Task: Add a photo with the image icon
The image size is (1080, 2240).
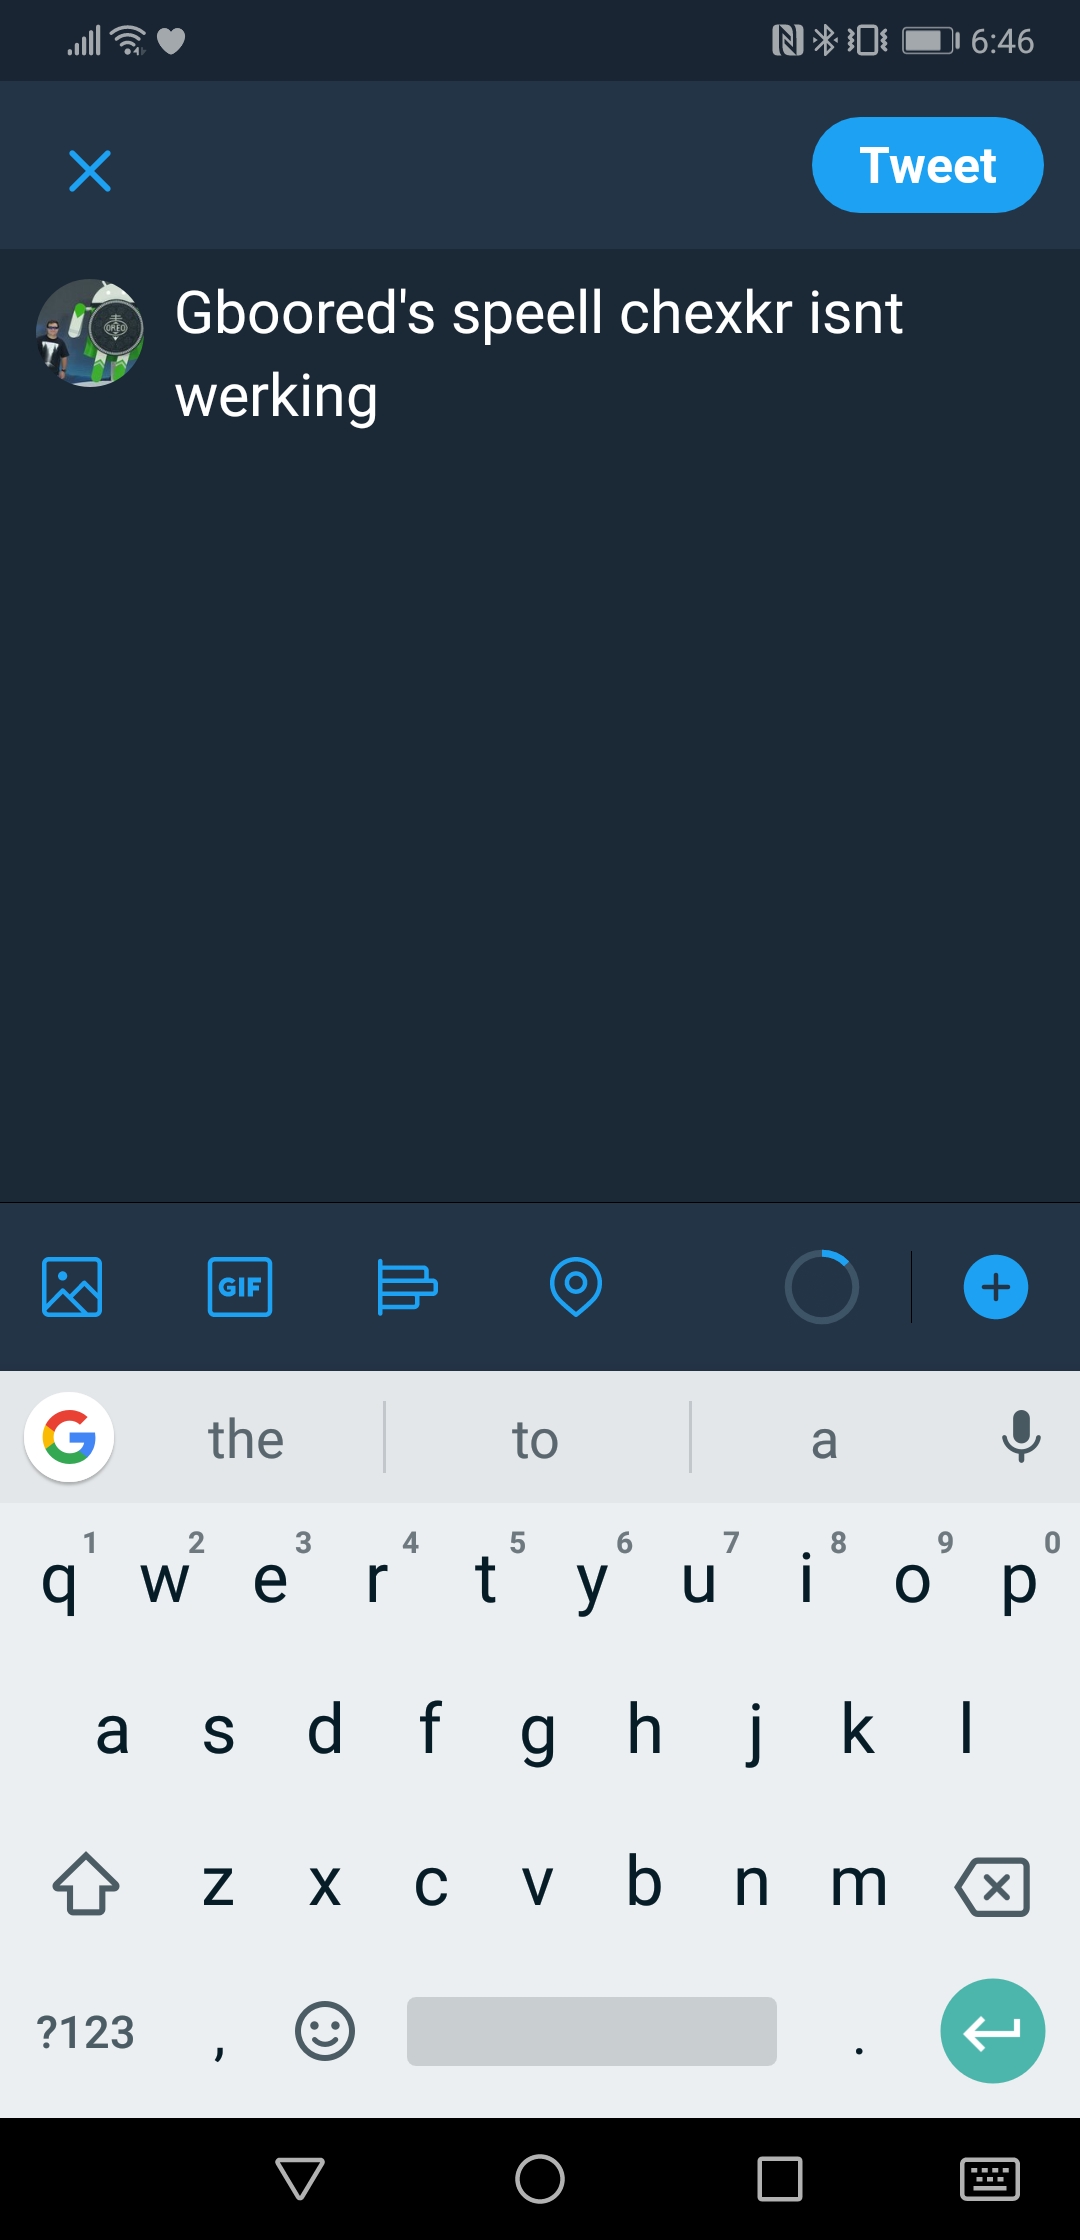Action: (72, 1287)
